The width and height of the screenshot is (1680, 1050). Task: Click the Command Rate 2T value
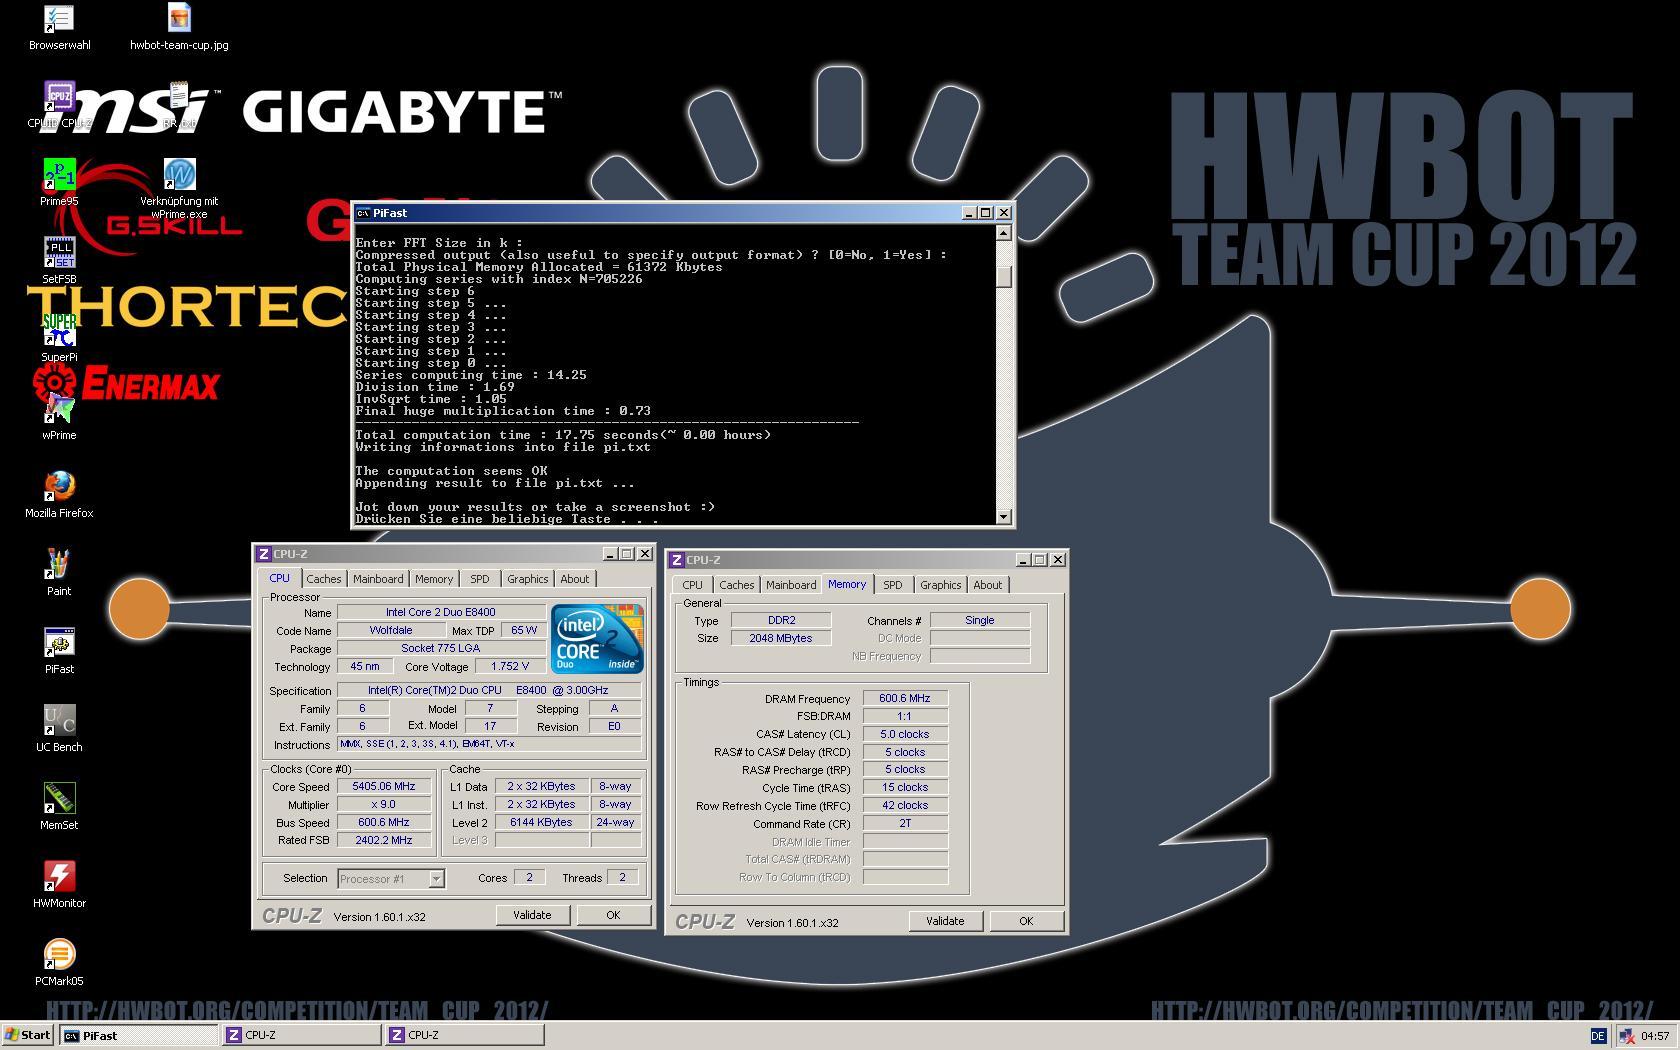click(905, 824)
